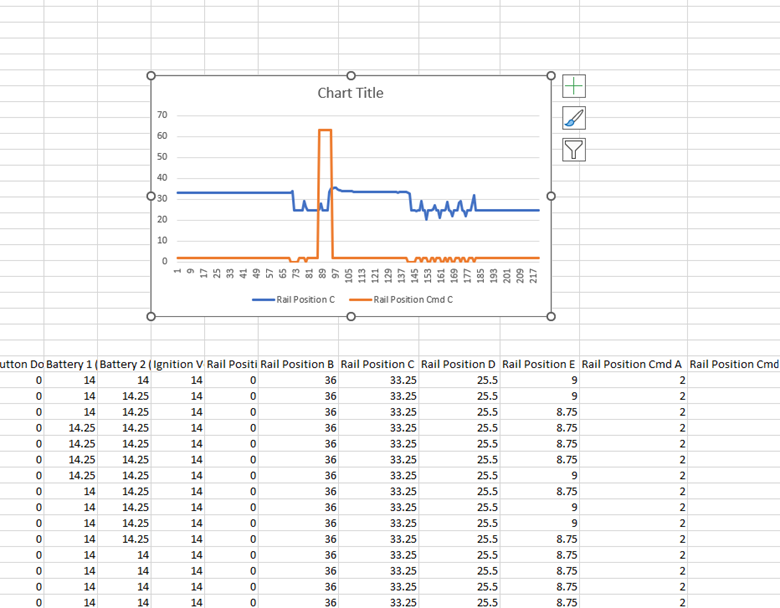Select the Rail Position D header cell
The width and height of the screenshot is (780, 608).
pyautogui.click(x=458, y=364)
